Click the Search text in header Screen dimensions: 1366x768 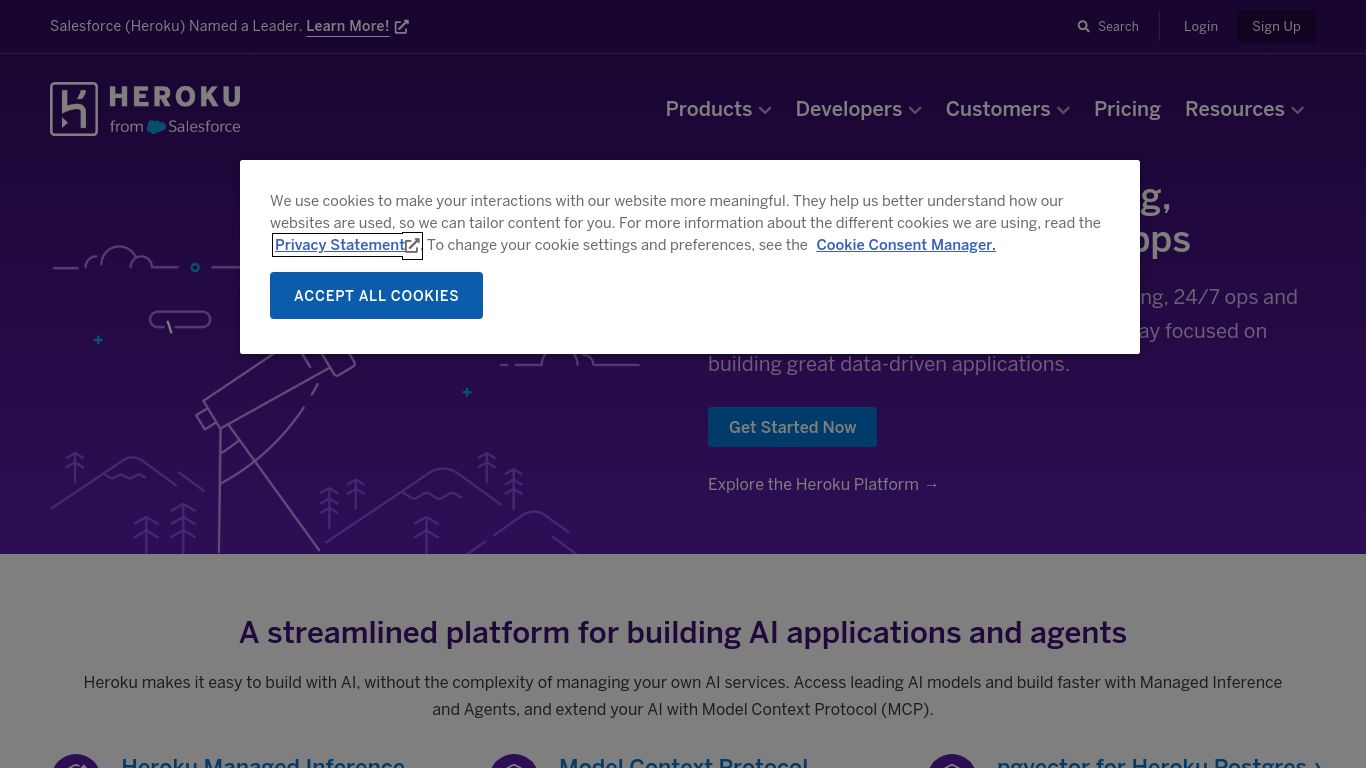coord(1118,27)
